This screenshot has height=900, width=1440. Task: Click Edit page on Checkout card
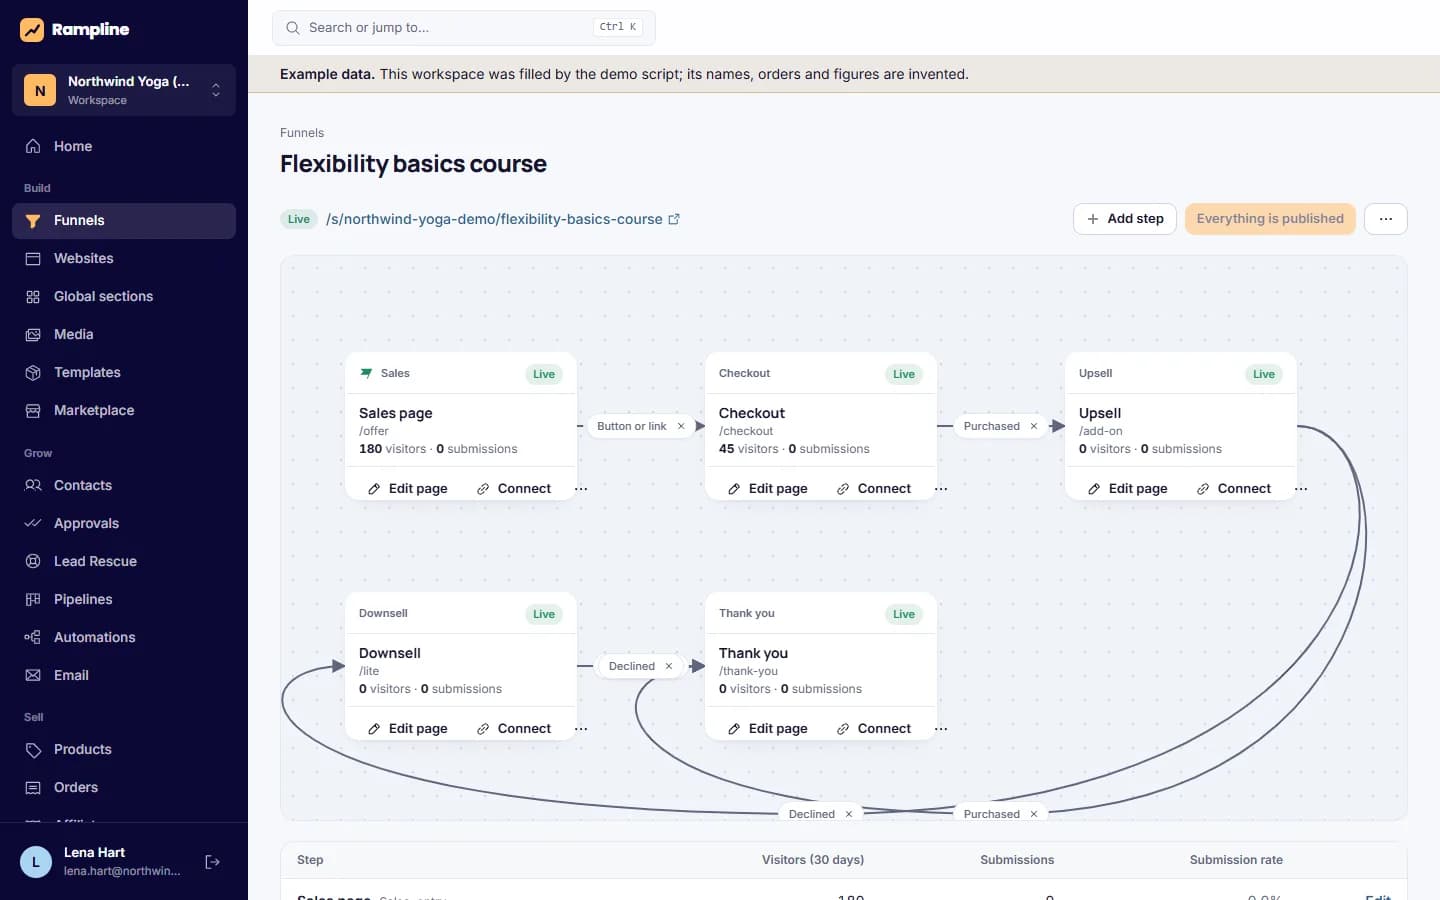pos(767,489)
